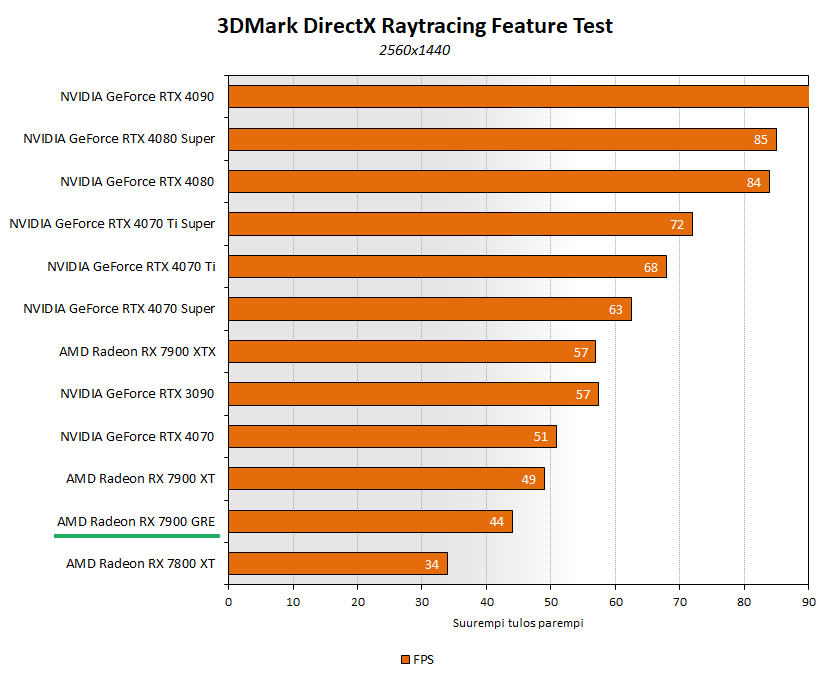830x681 pixels.
Task: Click the value 49 on RX 7900 XT bar
Action: (x=528, y=479)
